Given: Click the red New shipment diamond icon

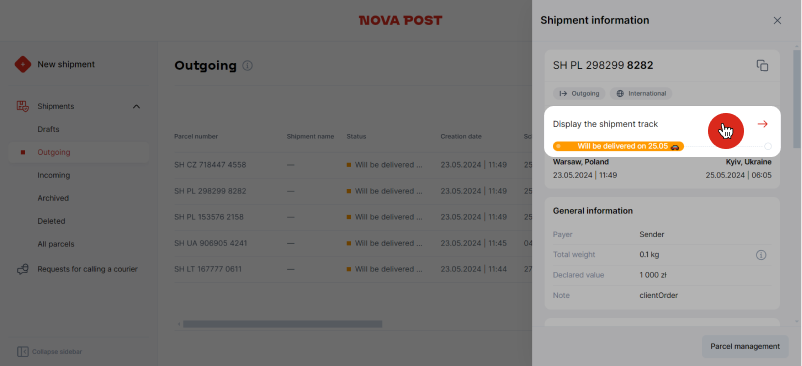Looking at the screenshot, I should tap(23, 64).
